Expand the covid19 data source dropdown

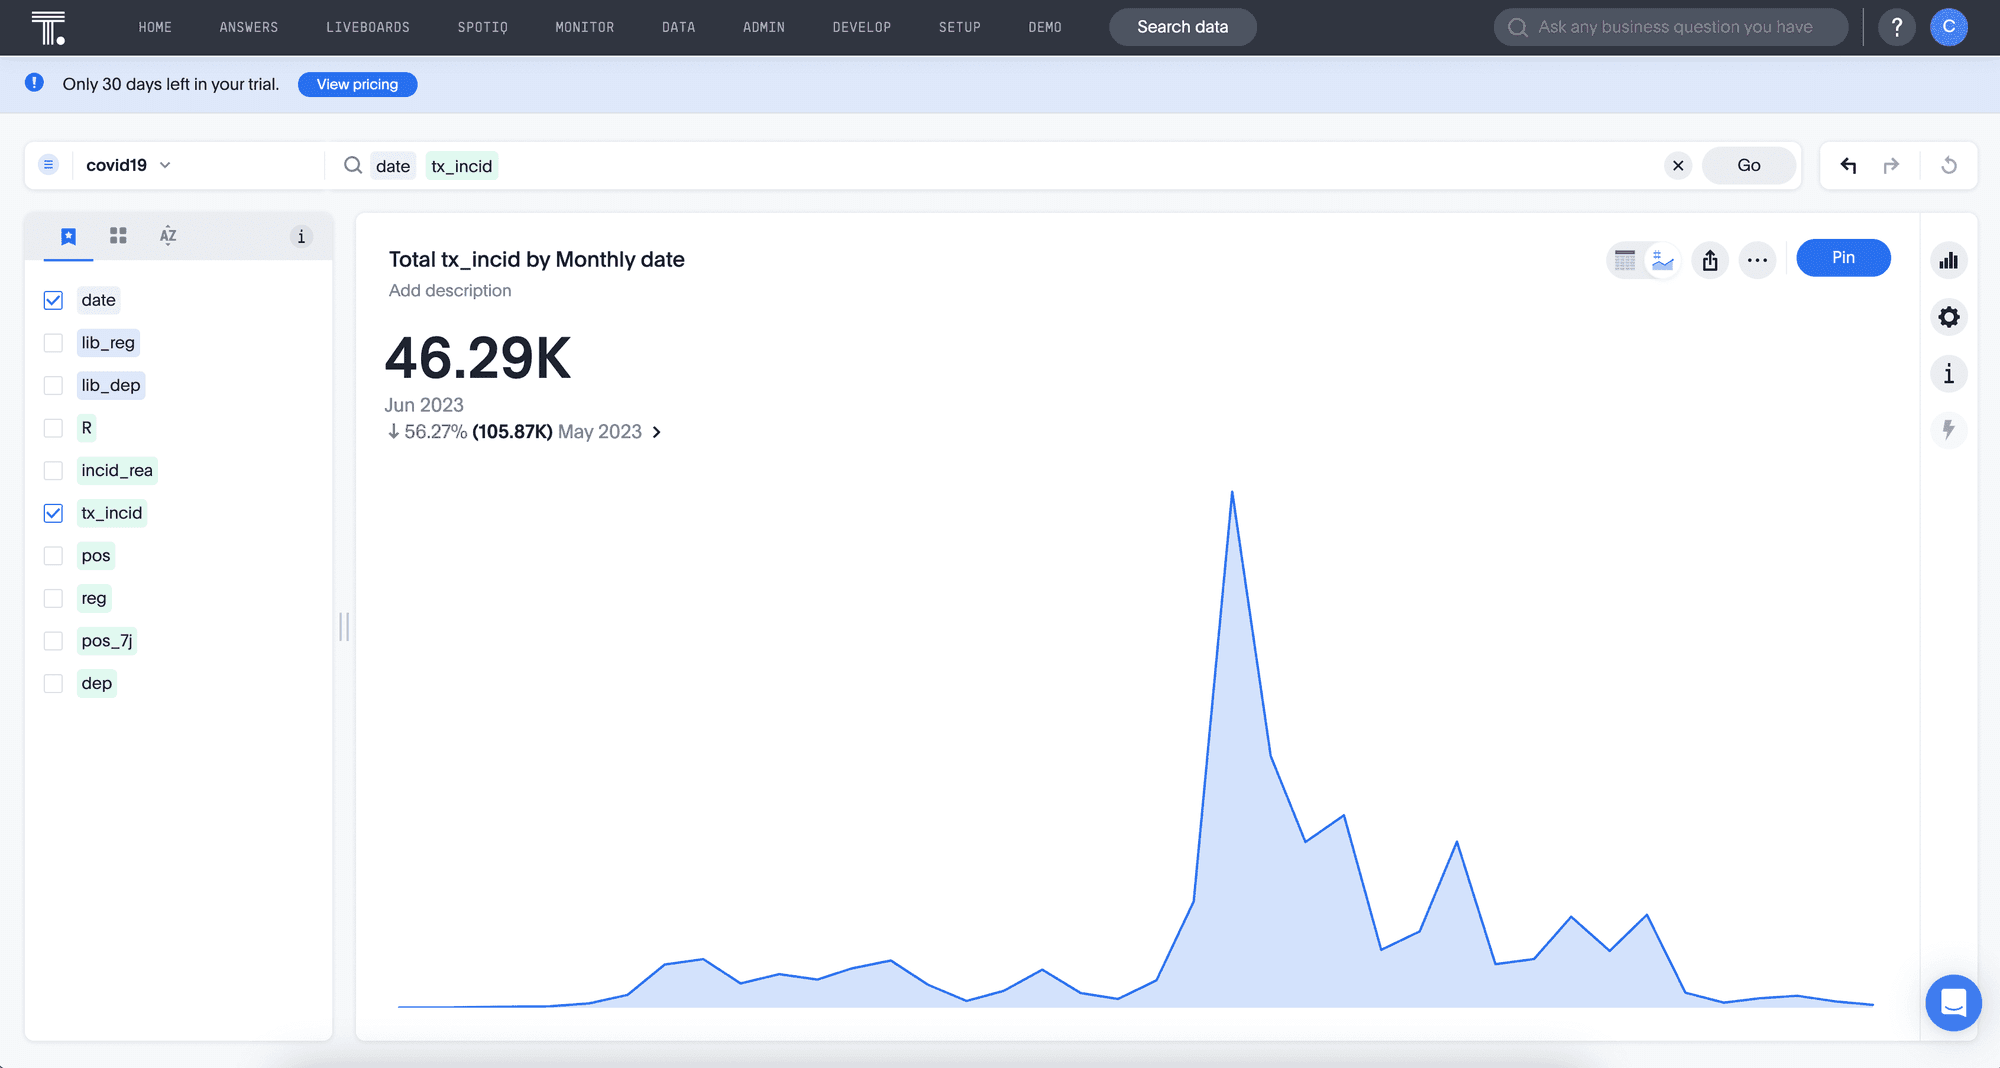[165, 165]
